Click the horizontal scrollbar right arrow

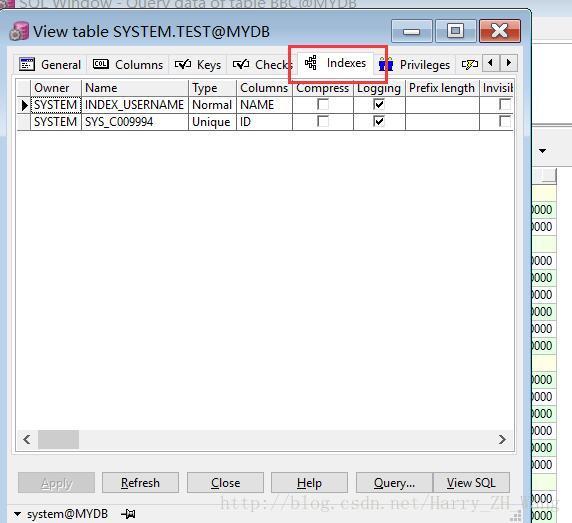502,439
